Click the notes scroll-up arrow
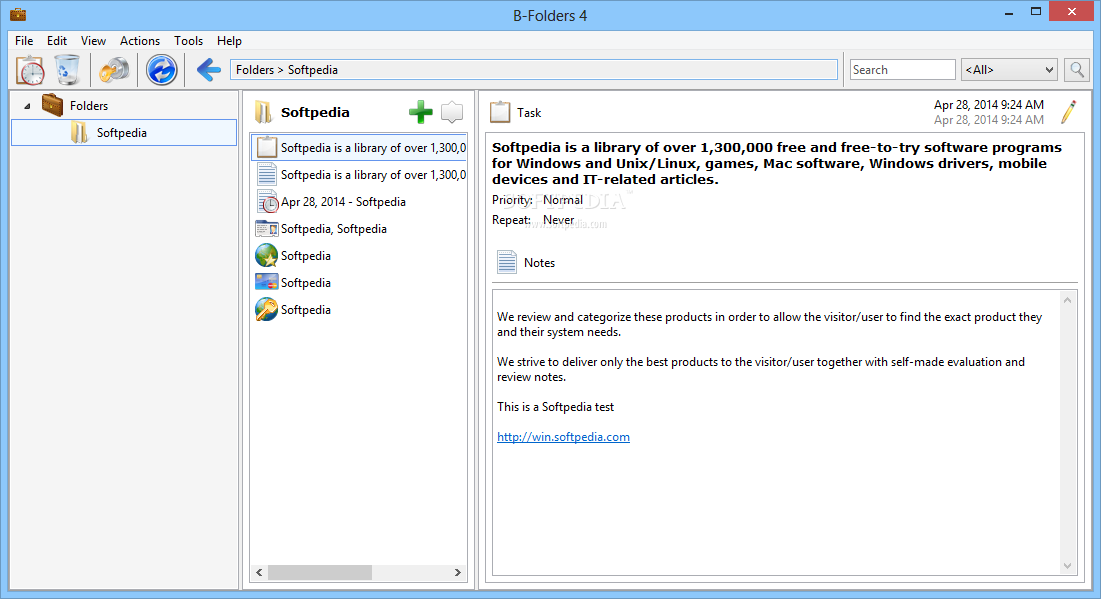1101x599 pixels. coord(1067,300)
